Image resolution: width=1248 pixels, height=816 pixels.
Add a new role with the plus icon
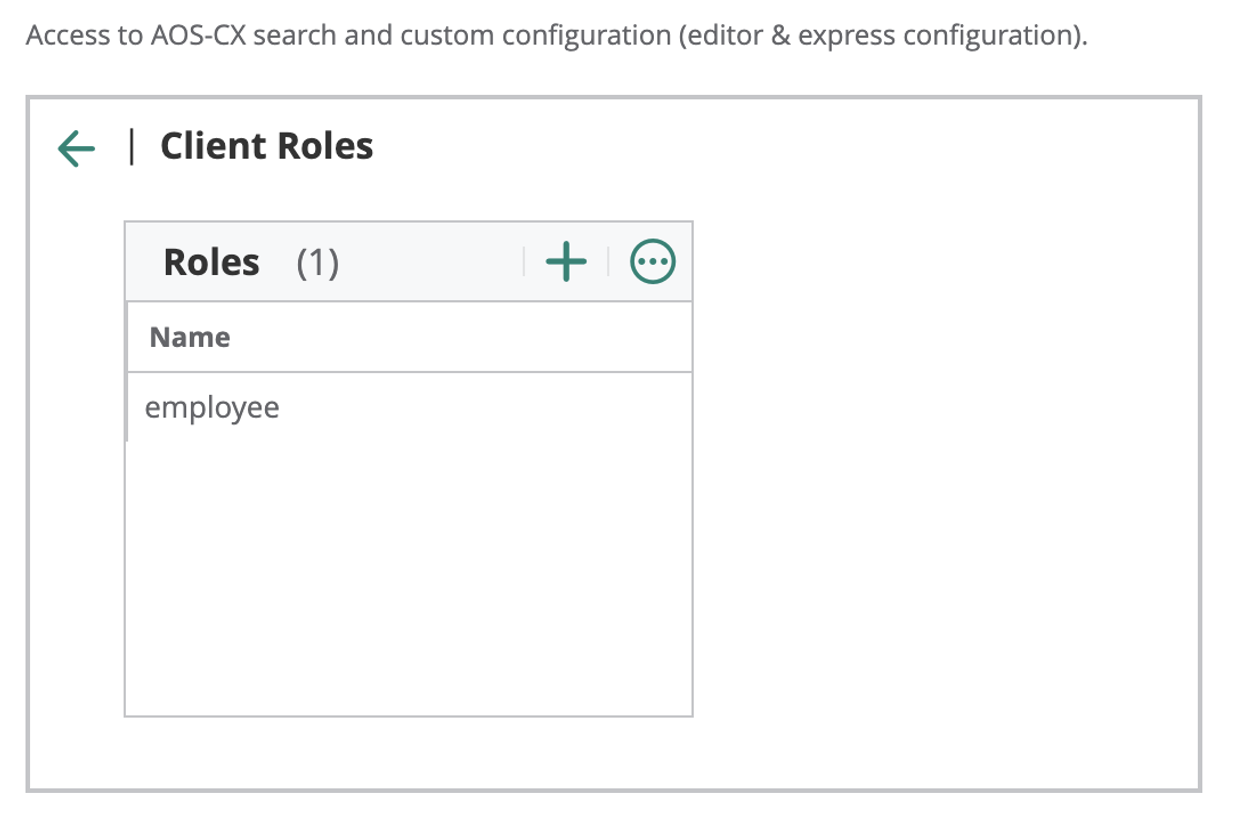(566, 262)
